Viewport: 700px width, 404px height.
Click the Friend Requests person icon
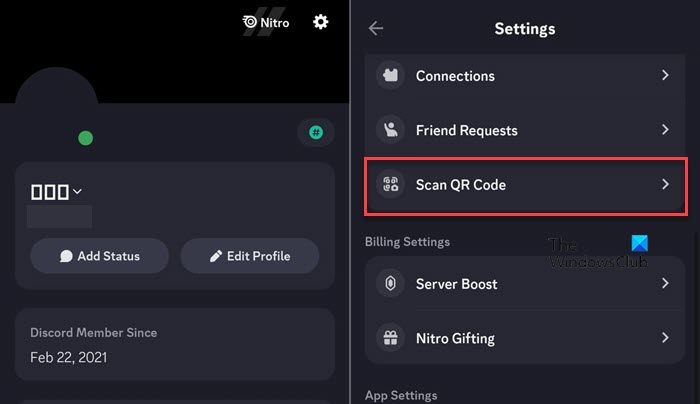[389, 130]
